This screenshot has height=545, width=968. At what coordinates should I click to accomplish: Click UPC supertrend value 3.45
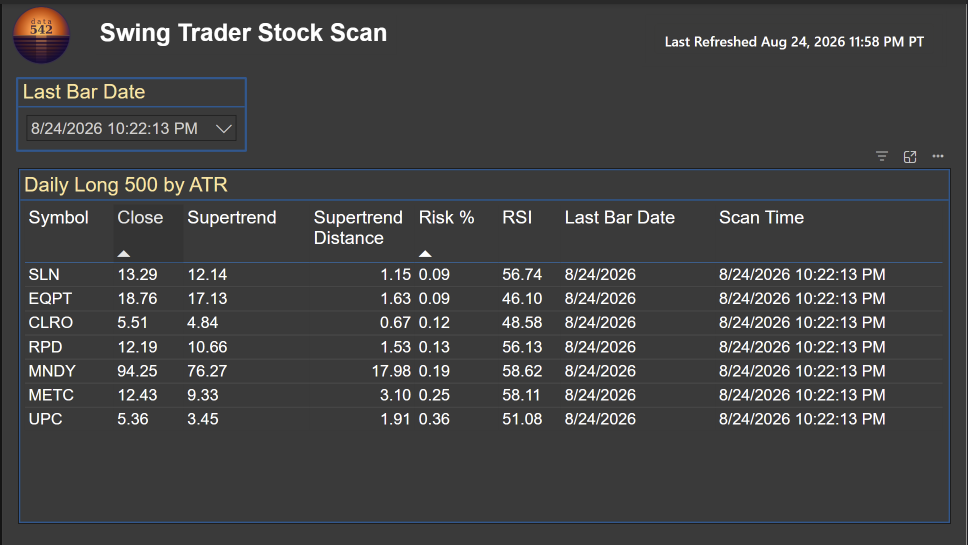[x=202, y=419]
